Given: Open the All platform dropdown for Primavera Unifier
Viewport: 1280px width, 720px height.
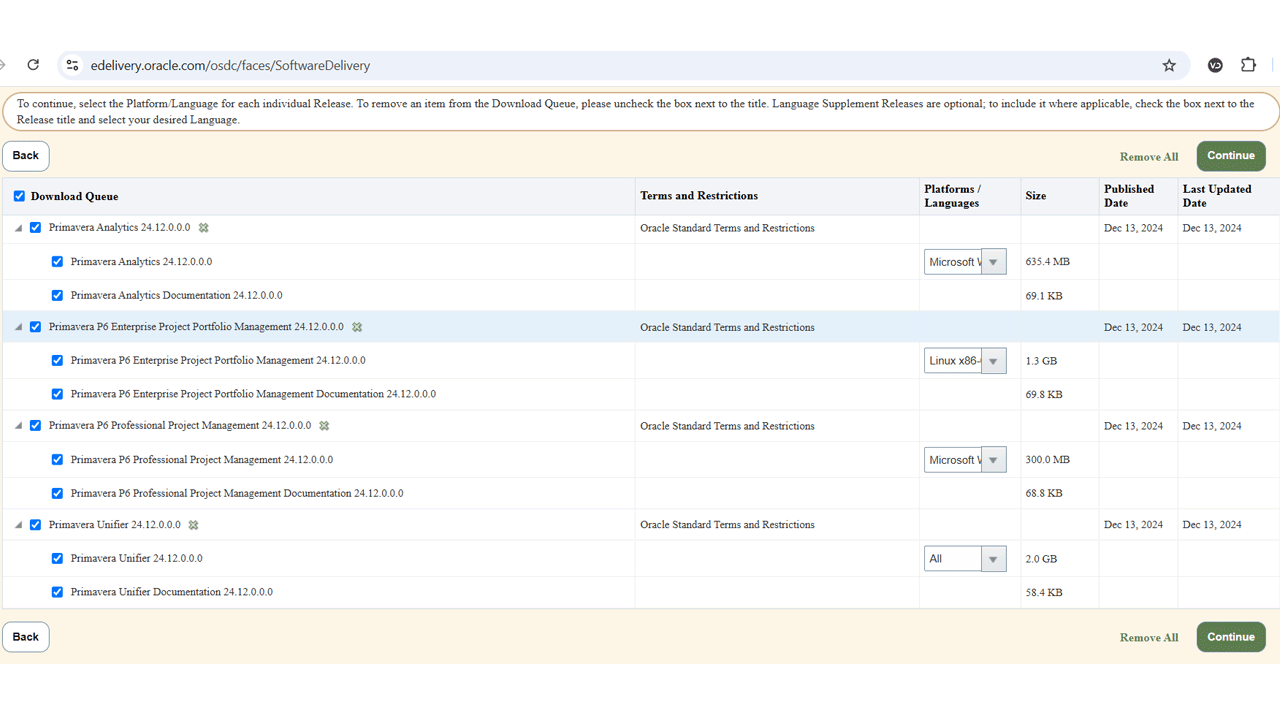Looking at the screenshot, I should click(965, 559).
